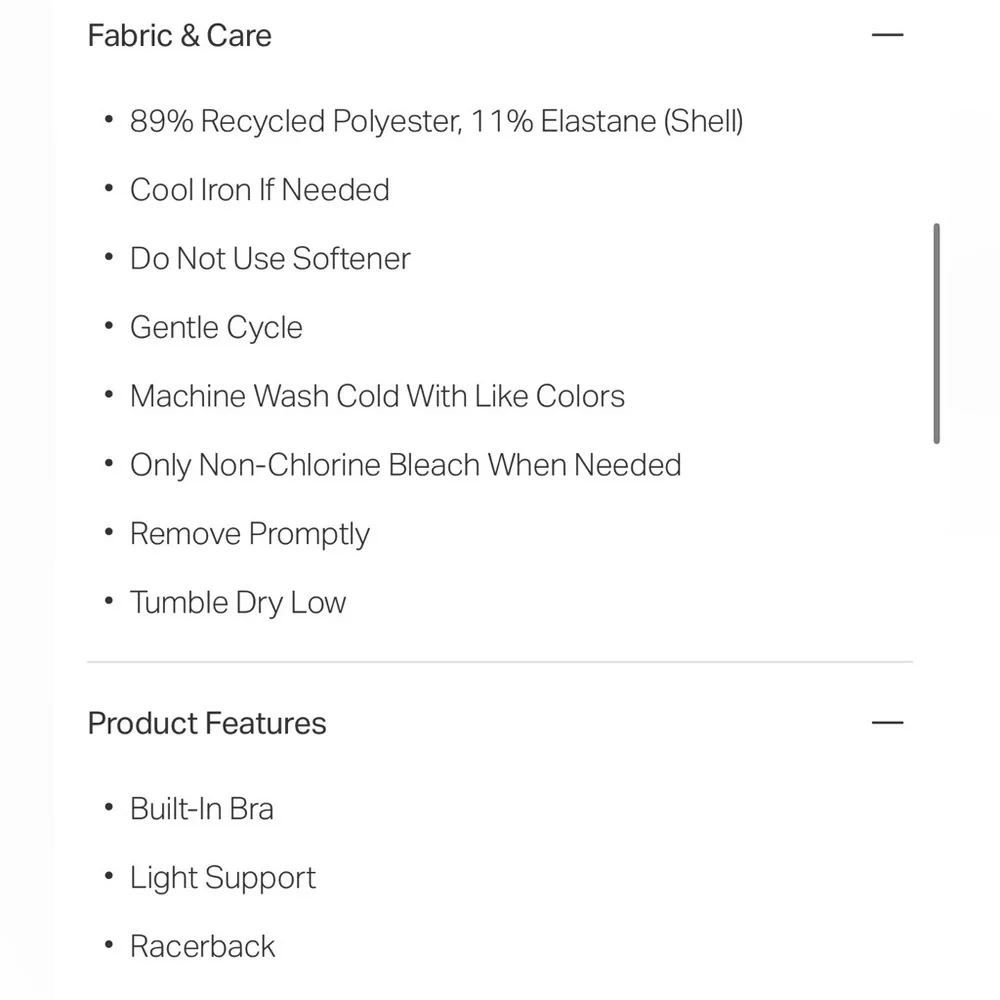This screenshot has height=1000, width=1000.
Task: Click the Racerback feature item
Action: pos(202,947)
